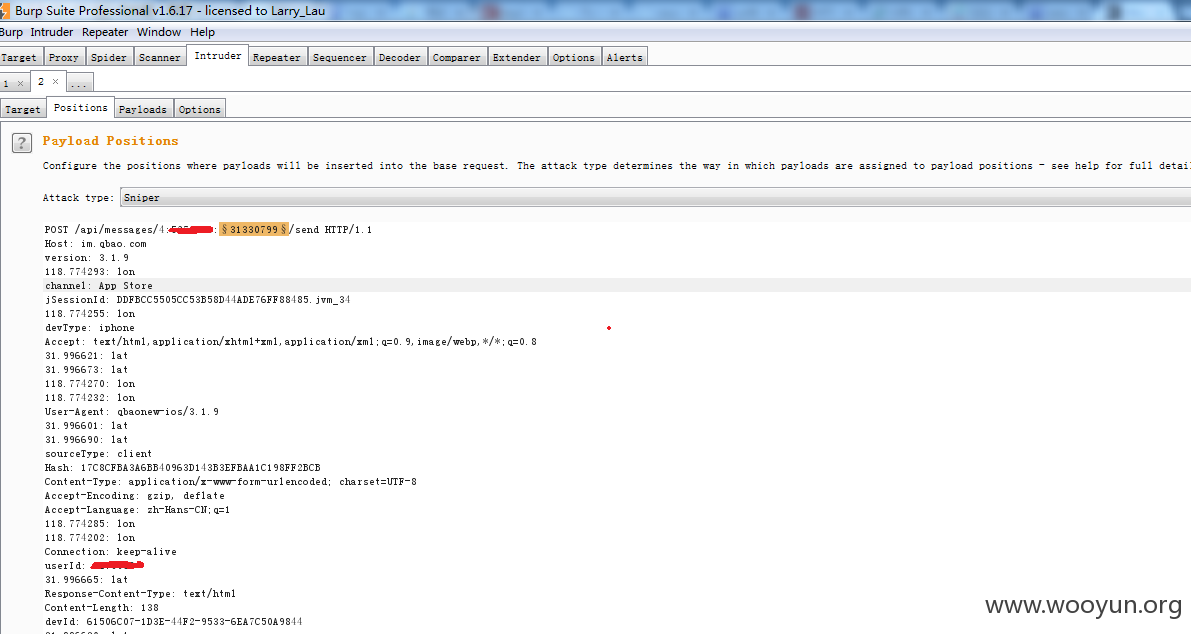Click the Content-Length: 138 line
The image size is (1191, 634).
102,607
